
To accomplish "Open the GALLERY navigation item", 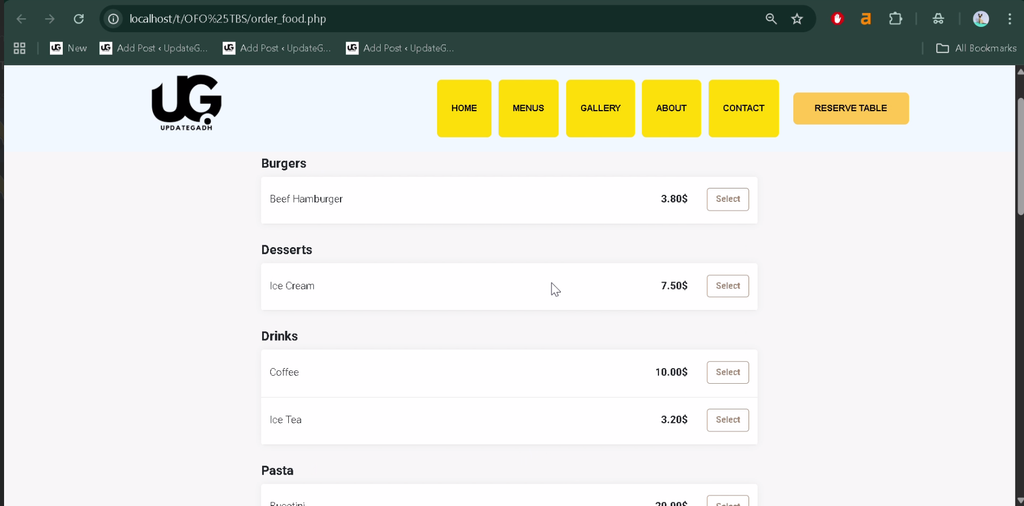I will coord(600,108).
